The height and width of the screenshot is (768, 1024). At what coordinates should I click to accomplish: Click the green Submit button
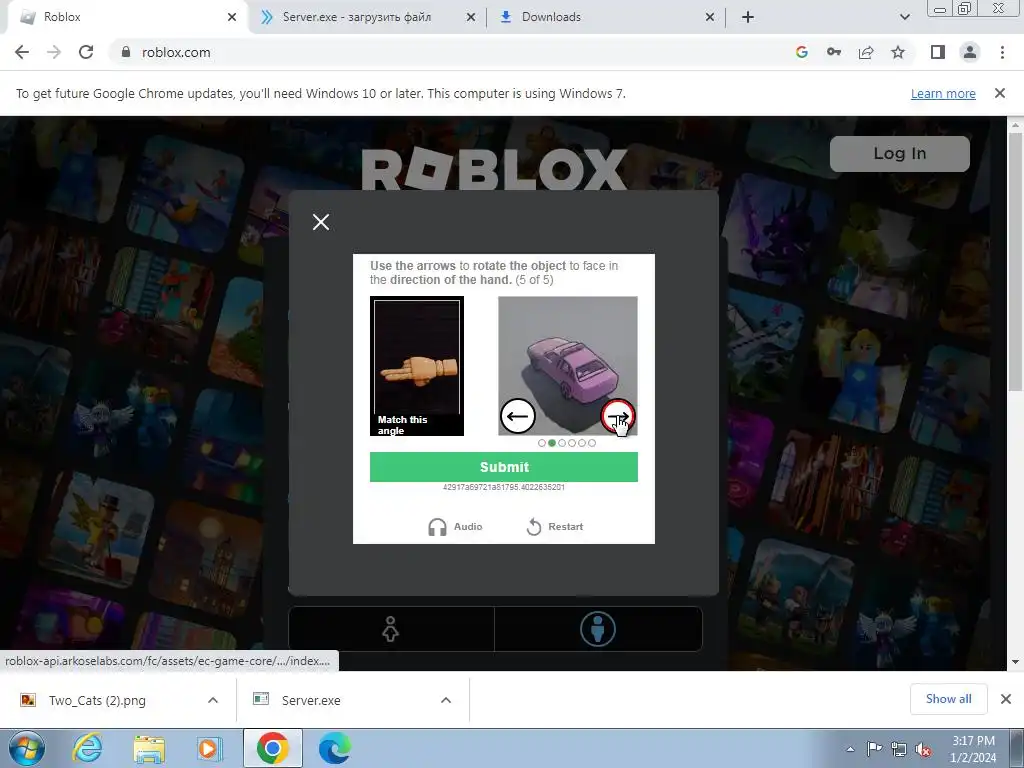click(504, 467)
